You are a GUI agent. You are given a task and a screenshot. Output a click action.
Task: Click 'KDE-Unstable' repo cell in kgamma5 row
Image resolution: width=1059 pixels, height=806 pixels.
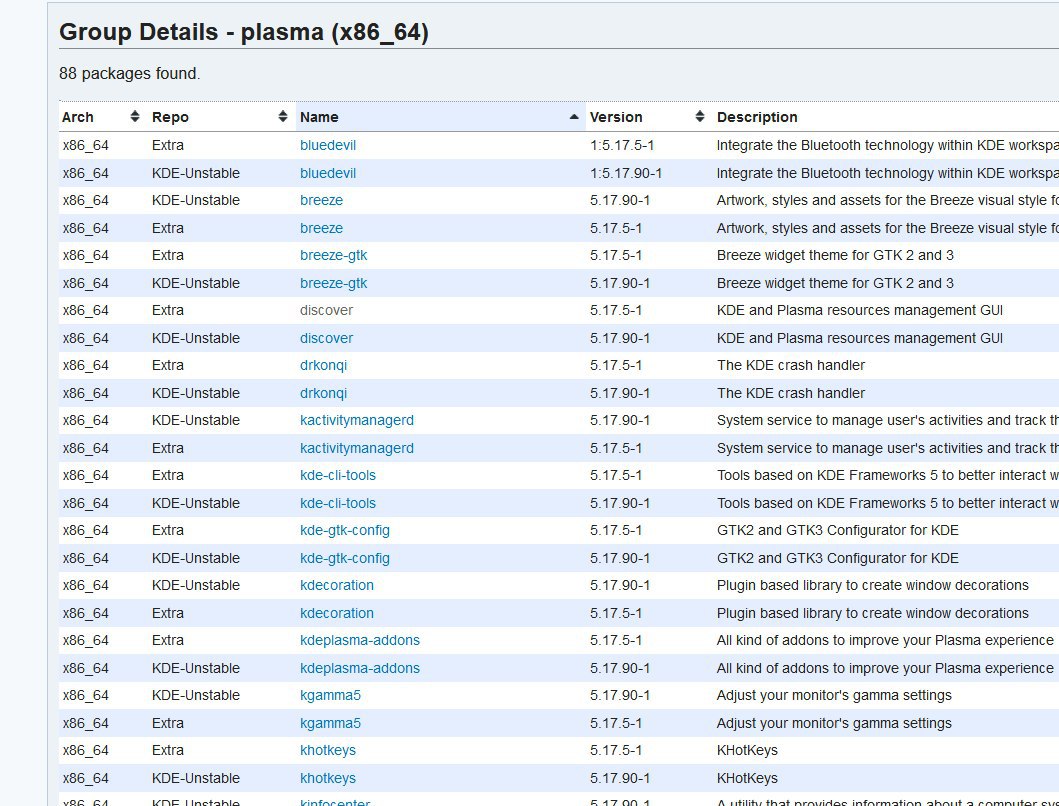point(196,695)
